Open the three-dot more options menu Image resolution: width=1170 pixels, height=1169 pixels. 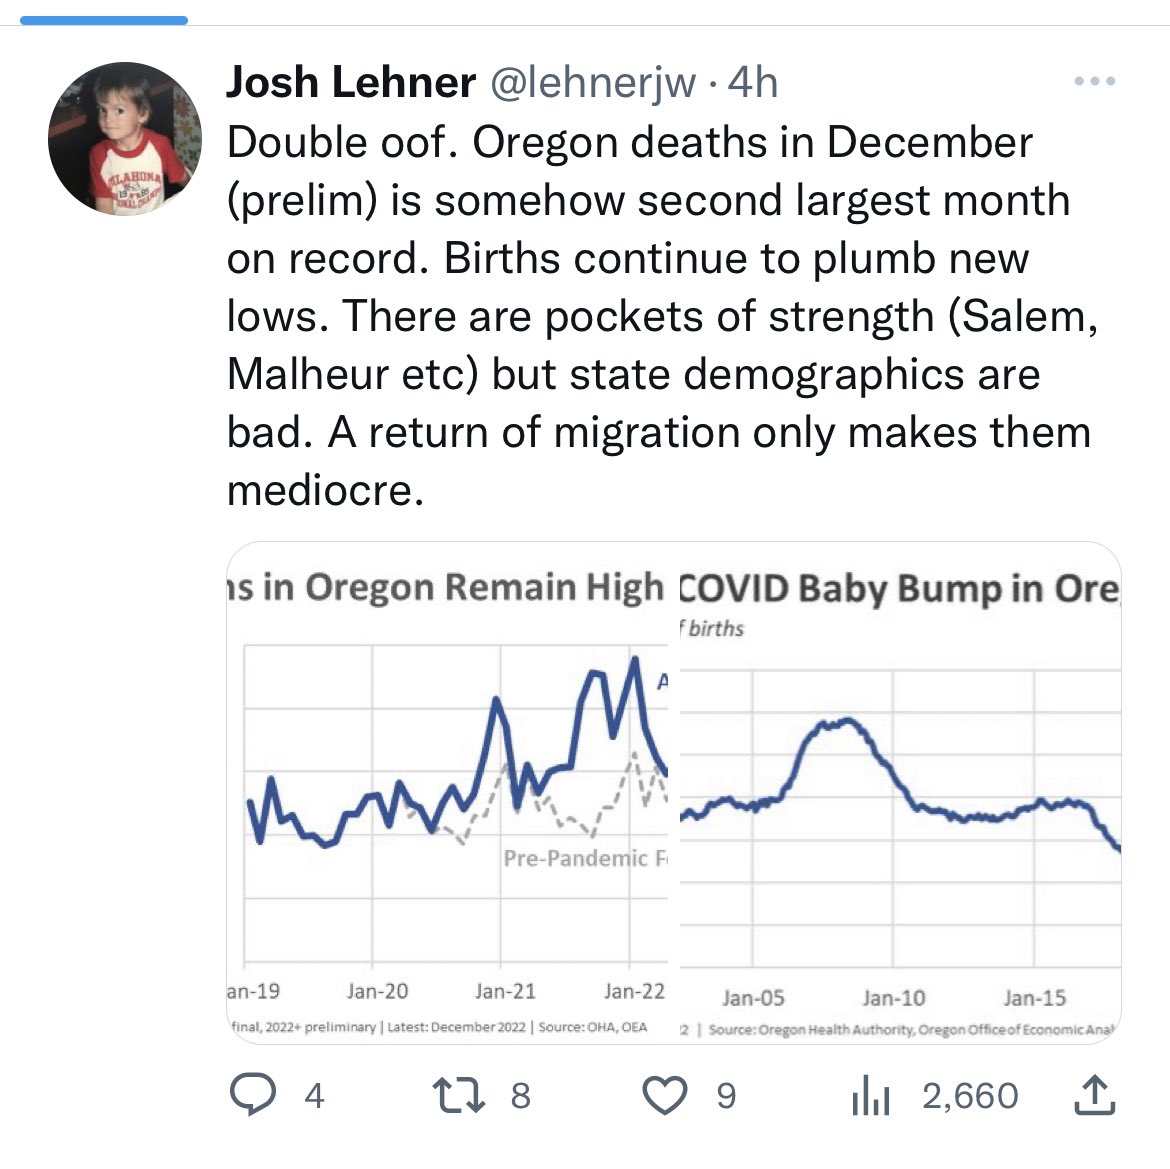pos(1094,82)
